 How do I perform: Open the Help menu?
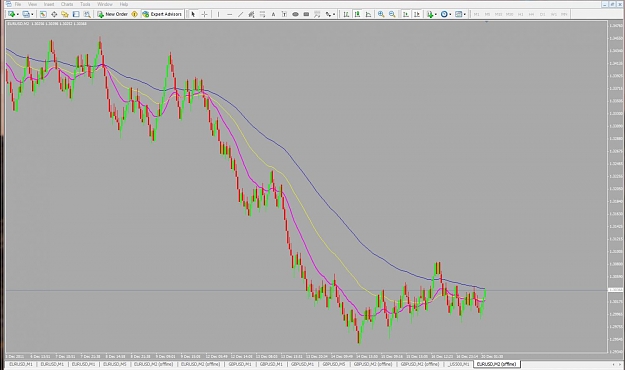pos(124,4)
